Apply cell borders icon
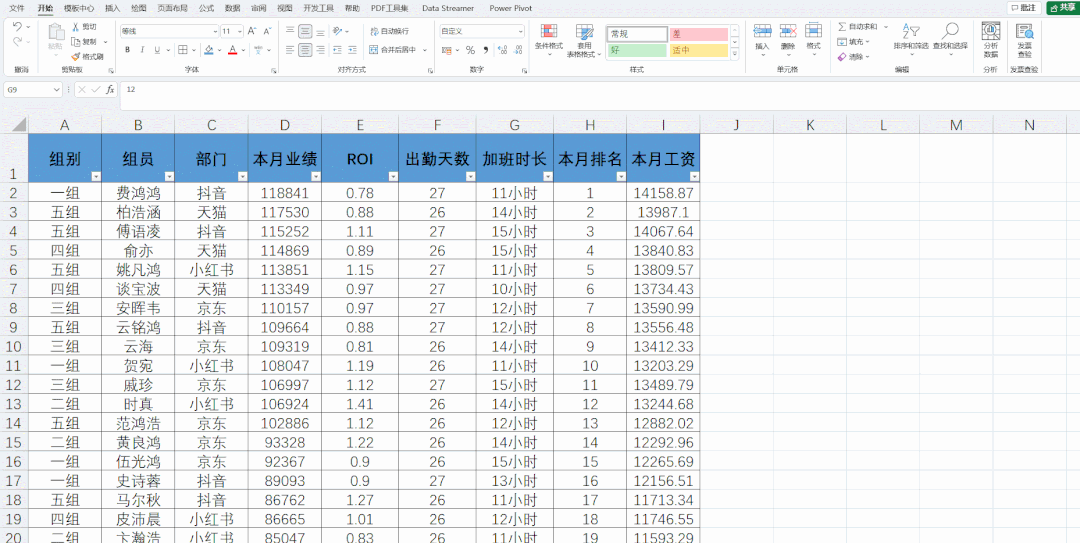Image resolution: width=1080 pixels, height=543 pixels. pyautogui.click(x=183, y=50)
